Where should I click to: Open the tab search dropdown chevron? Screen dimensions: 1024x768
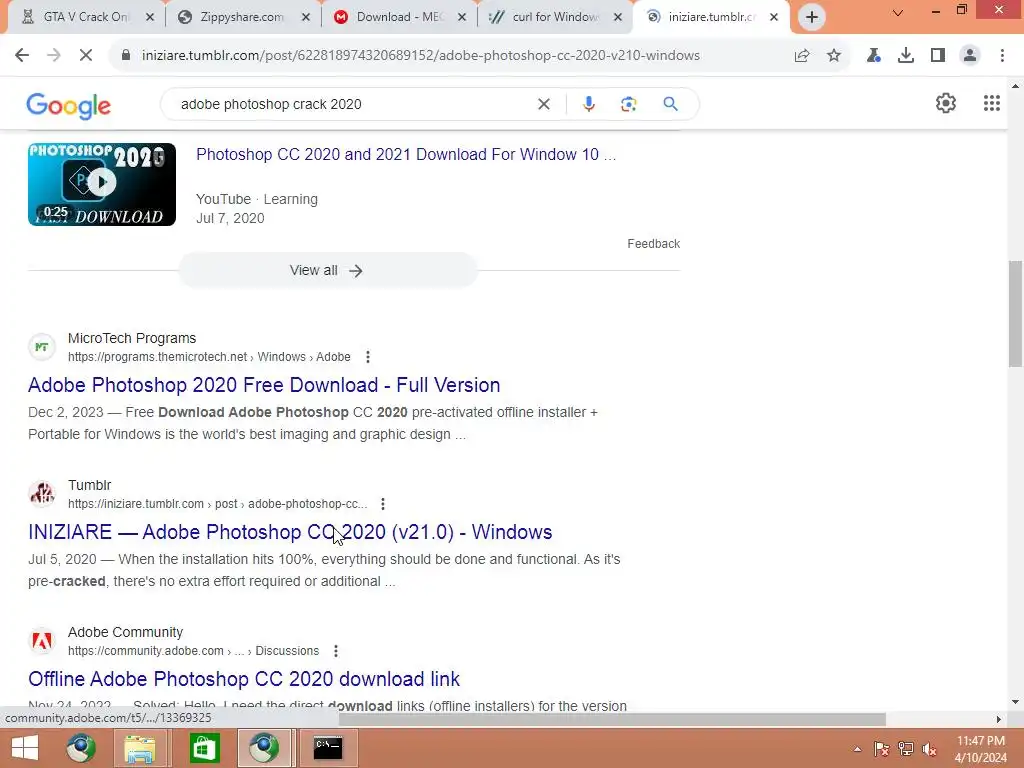pos(898,12)
